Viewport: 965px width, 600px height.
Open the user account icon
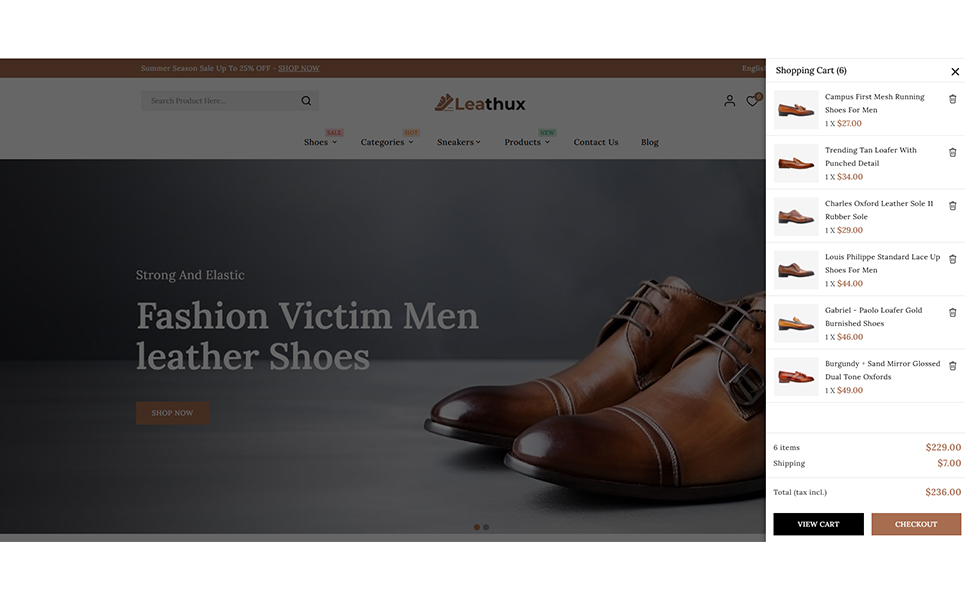(729, 101)
